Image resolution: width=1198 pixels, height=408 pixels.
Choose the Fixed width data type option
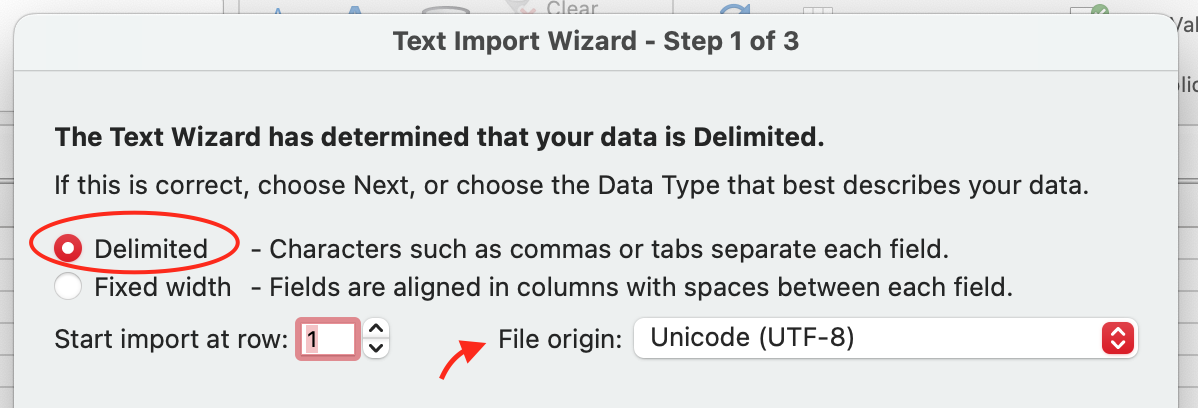click(69, 287)
